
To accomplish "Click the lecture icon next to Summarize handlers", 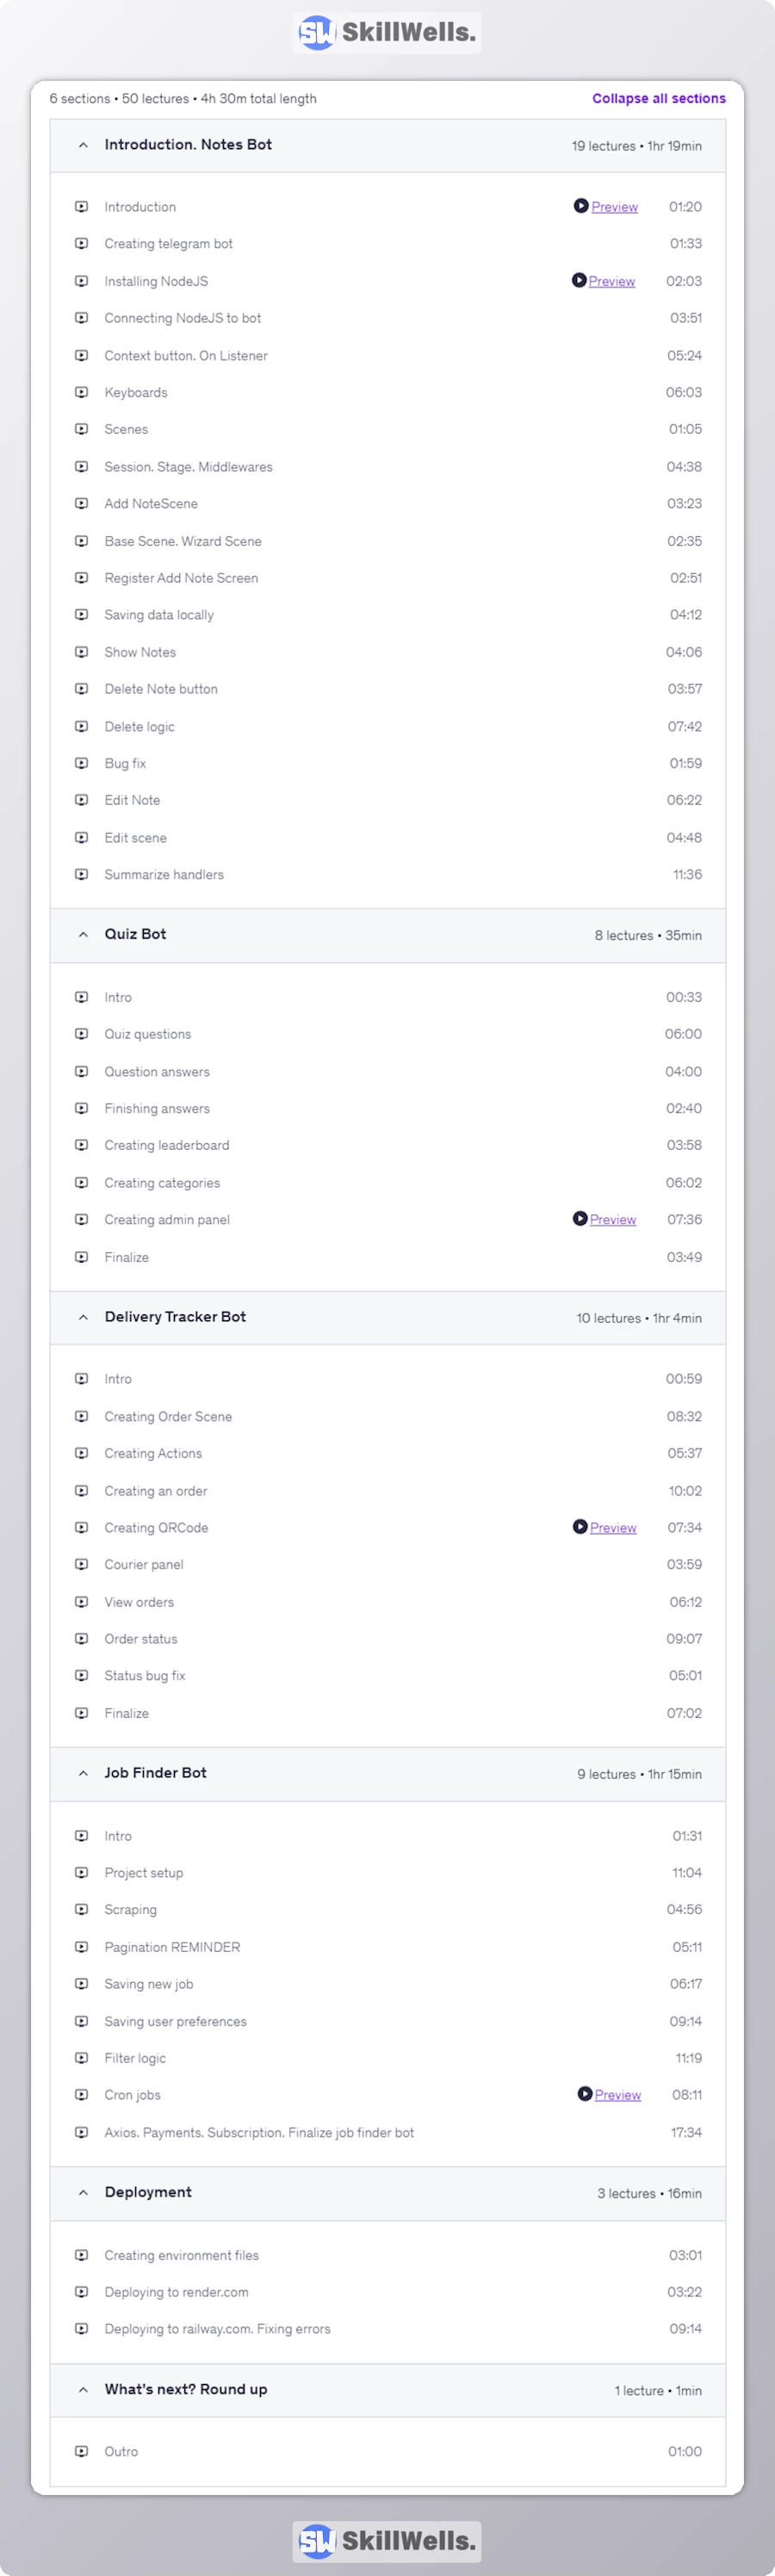I will click(82, 873).
